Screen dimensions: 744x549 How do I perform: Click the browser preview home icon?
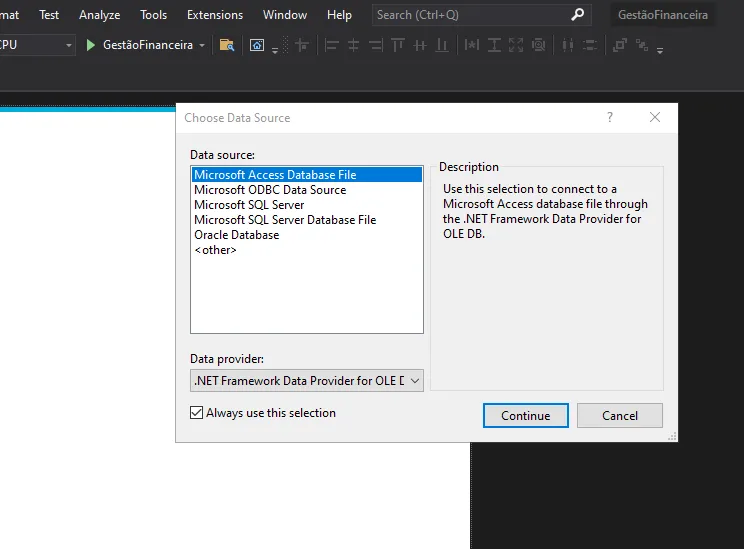(257, 45)
